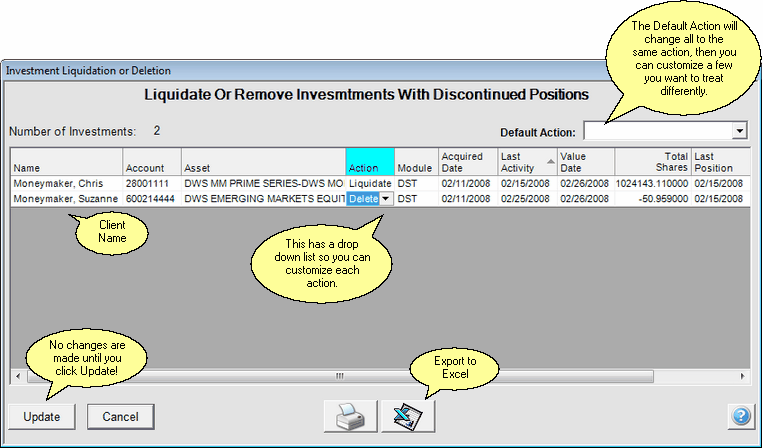The width and height of the screenshot is (763, 448).
Task: Sort by Total Shares column header
Action: (653, 162)
